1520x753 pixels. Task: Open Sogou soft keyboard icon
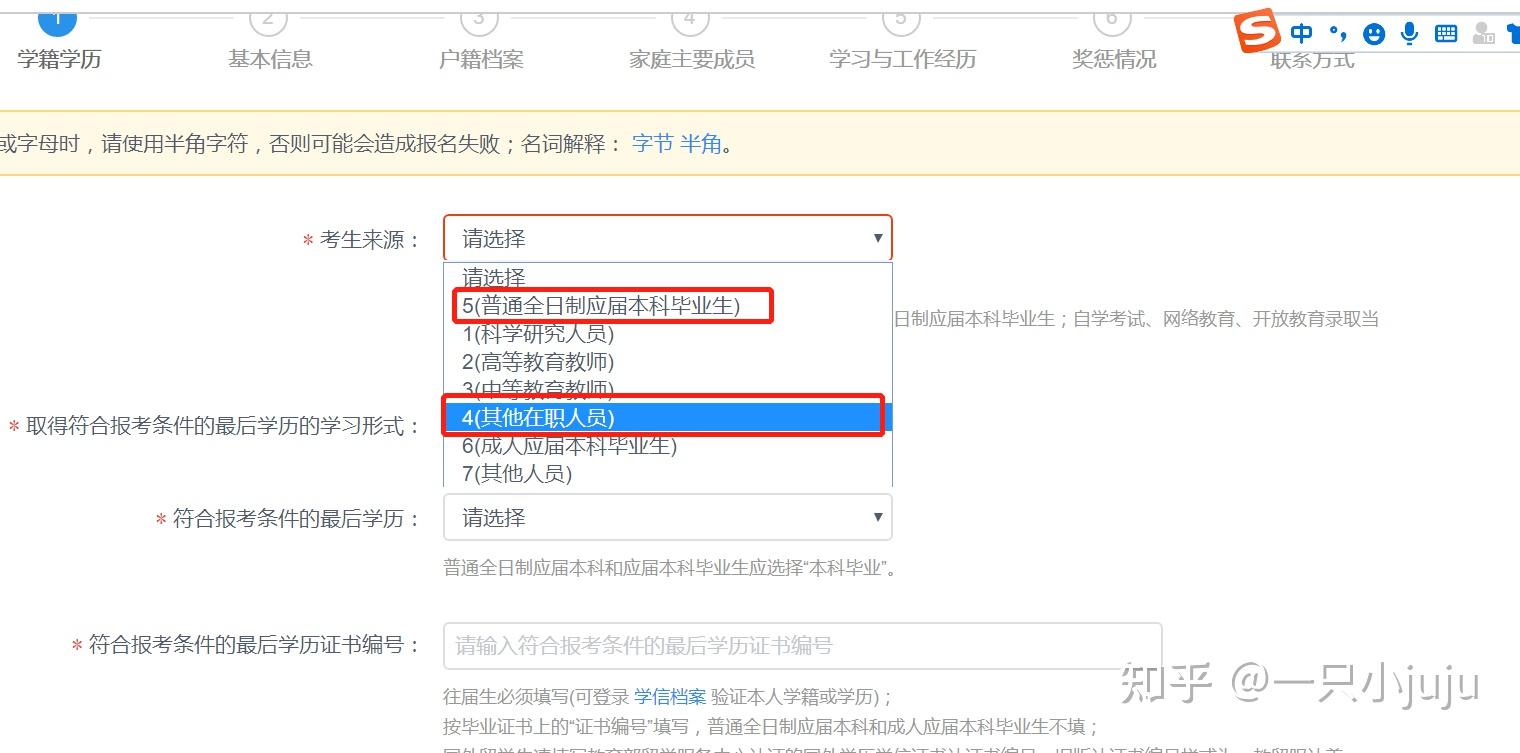(1446, 34)
